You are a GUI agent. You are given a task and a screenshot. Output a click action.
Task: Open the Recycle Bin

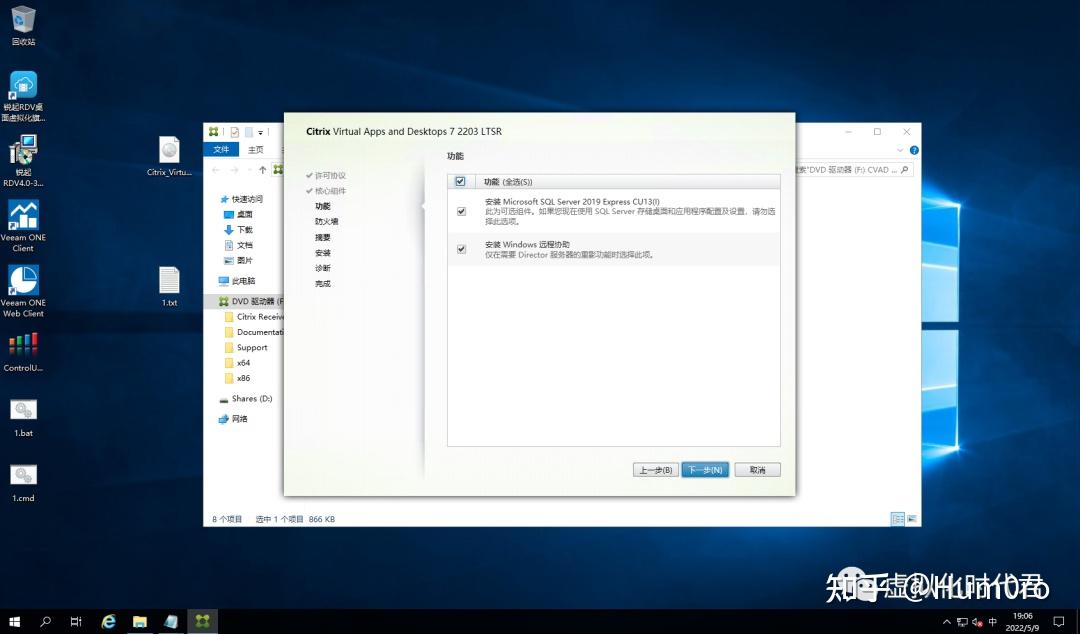[x=22, y=20]
